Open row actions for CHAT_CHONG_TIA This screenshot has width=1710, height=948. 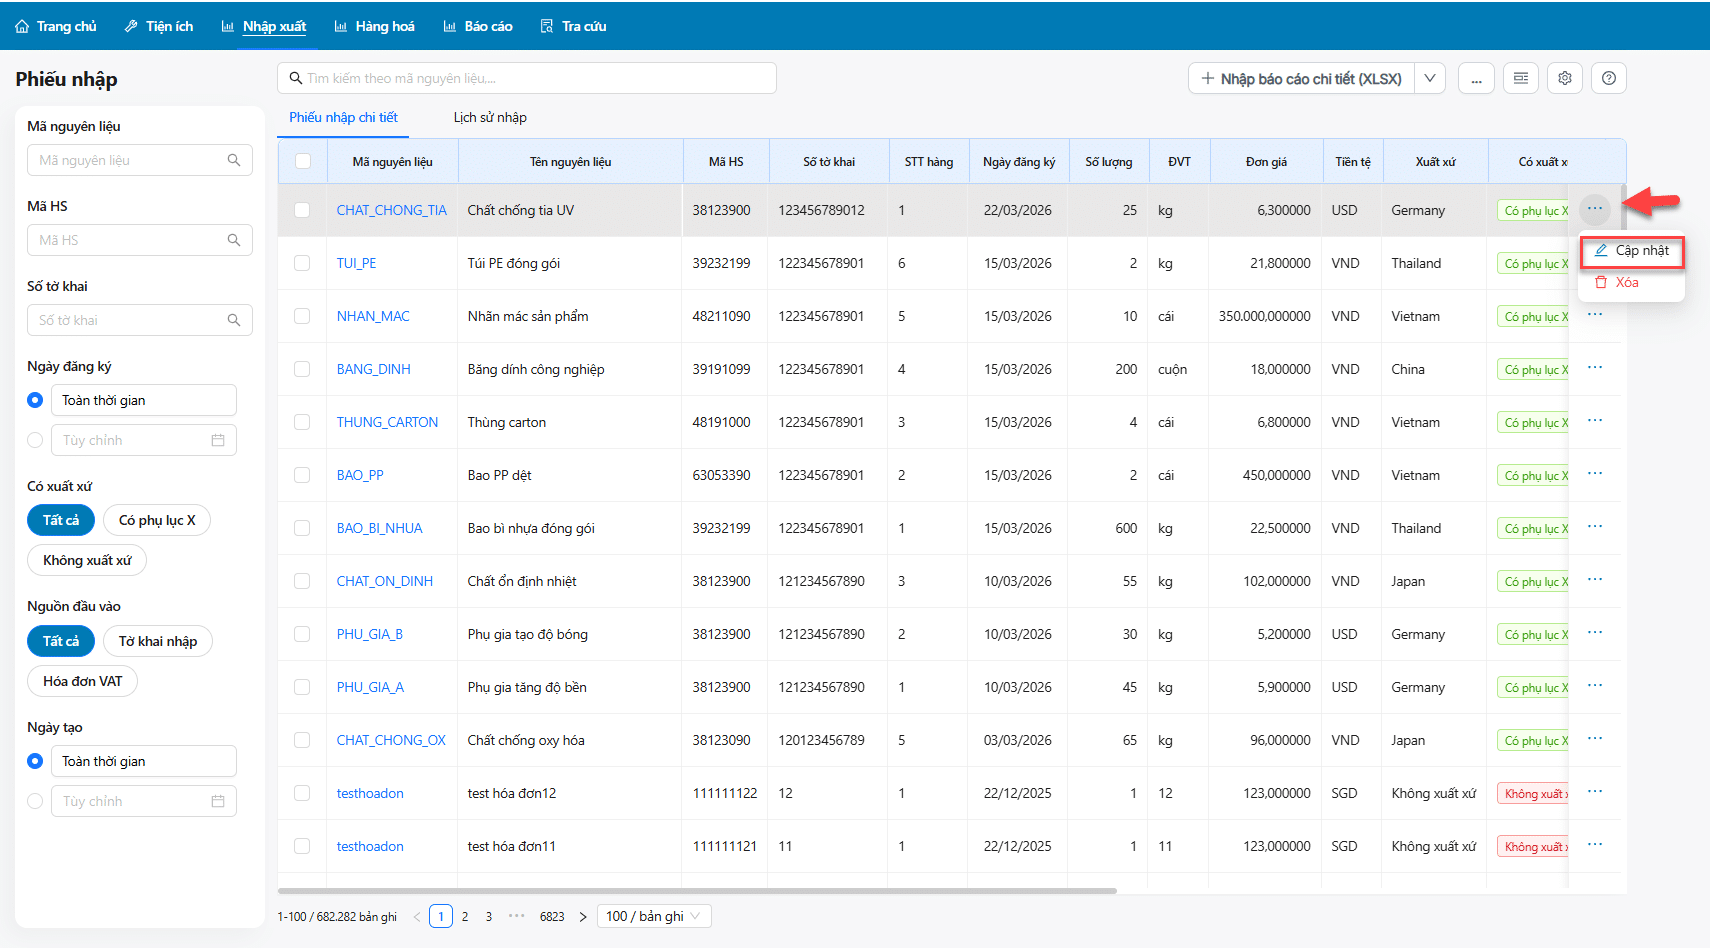tap(1594, 209)
